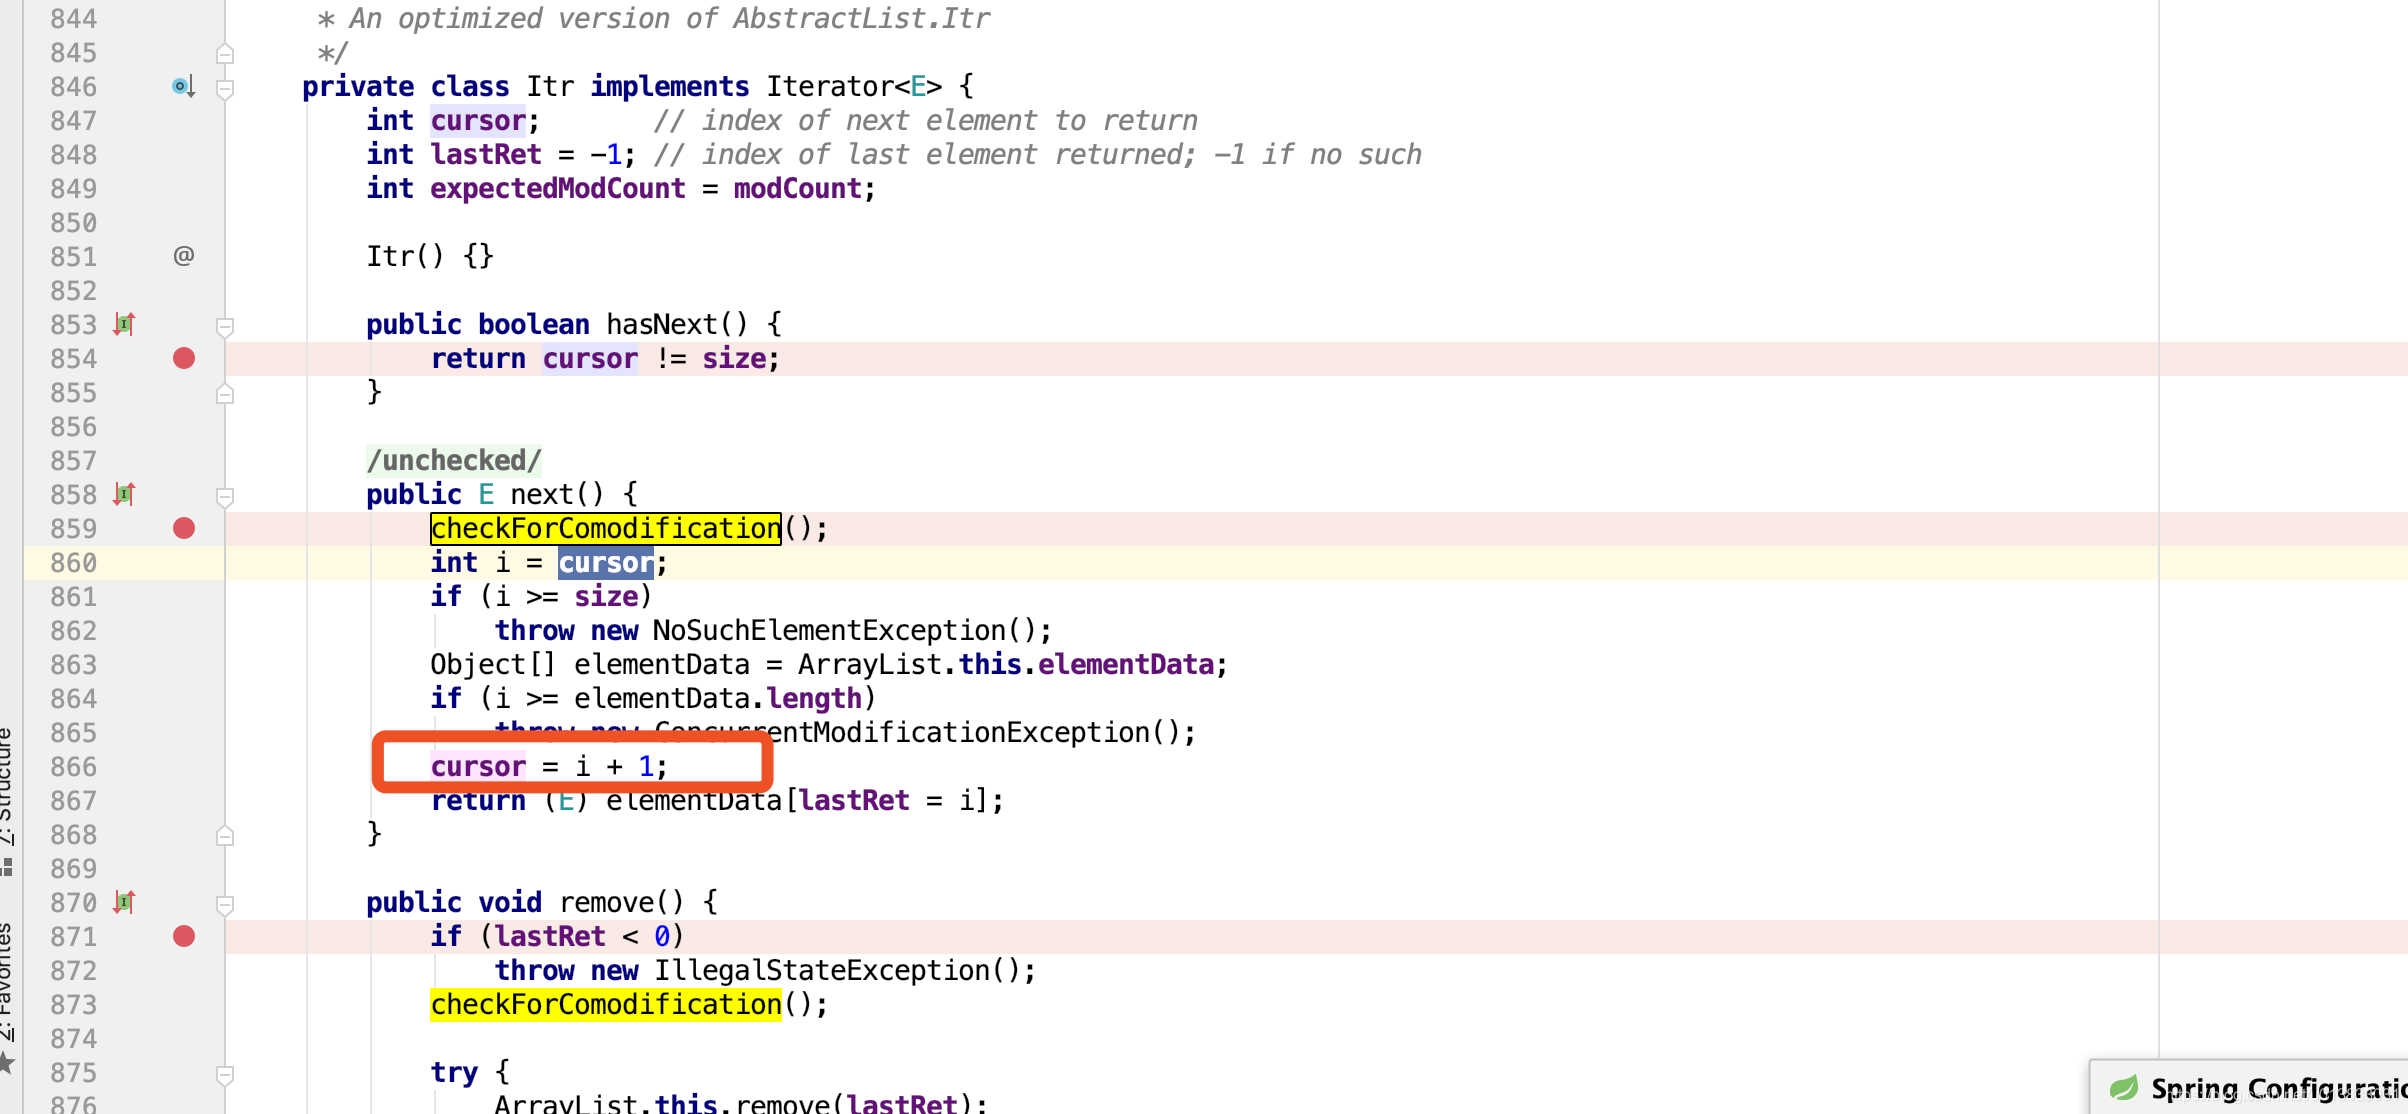Collapse the next method fold at line 858
The image size is (2408, 1114).
pos(225,497)
